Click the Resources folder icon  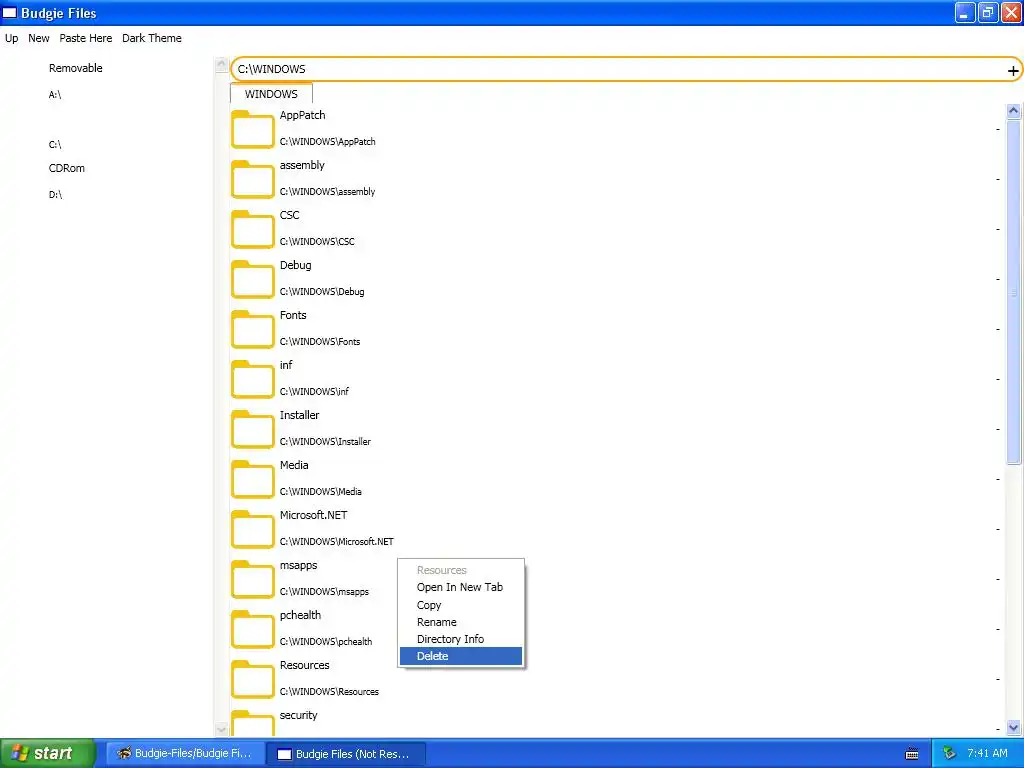coord(252,679)
